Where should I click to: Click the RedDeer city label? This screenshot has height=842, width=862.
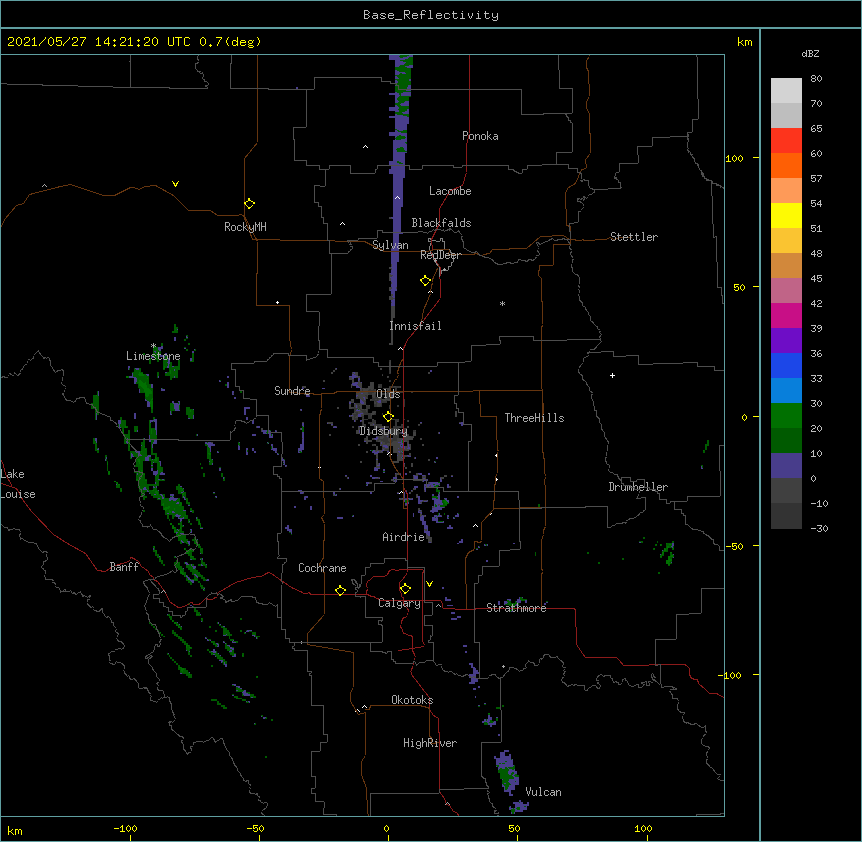pyautogui.click(x=440, y=255)
